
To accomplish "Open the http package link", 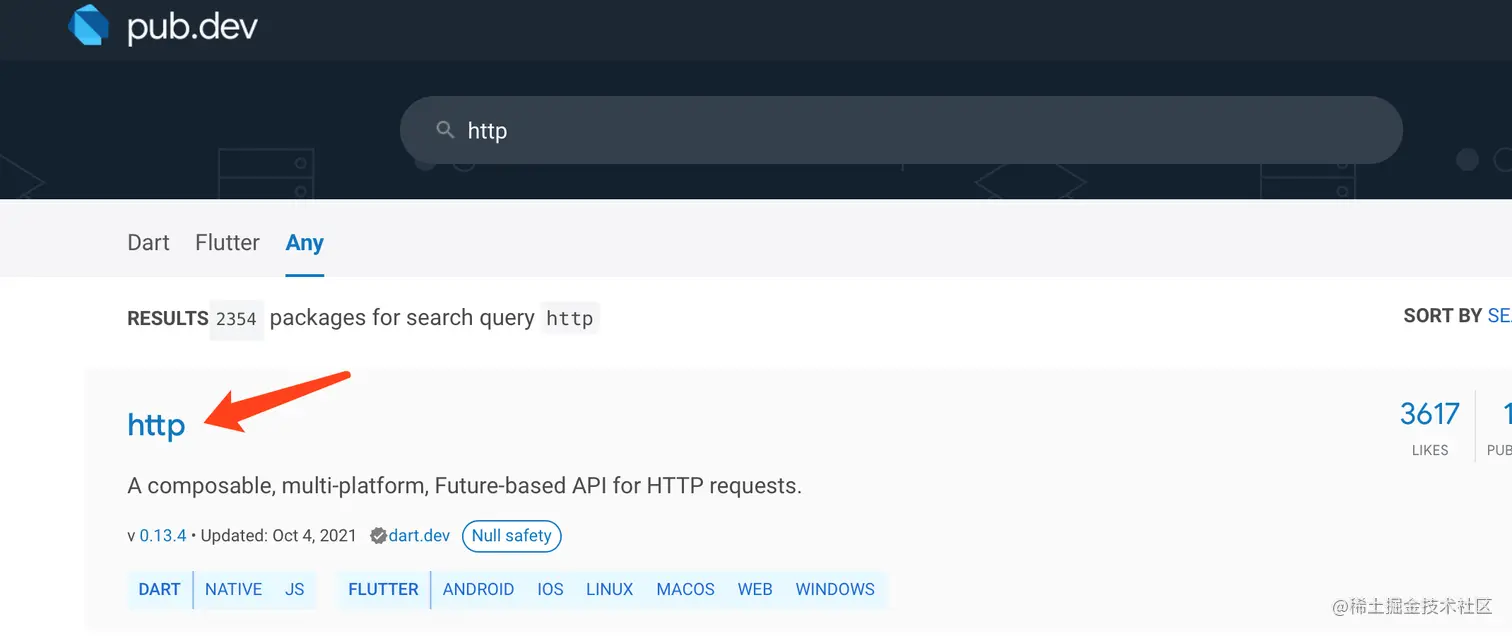I will (156, 425).
